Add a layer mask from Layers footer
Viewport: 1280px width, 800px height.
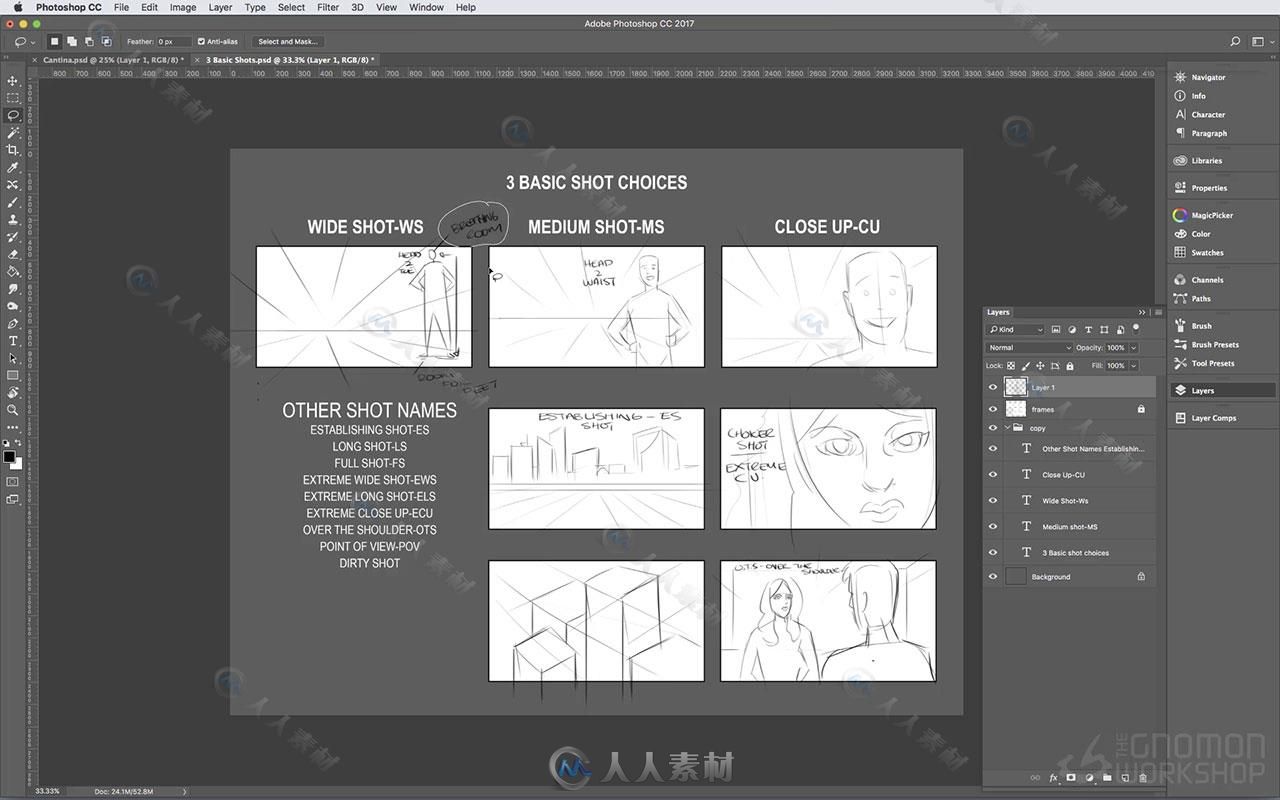(1070, 777)
